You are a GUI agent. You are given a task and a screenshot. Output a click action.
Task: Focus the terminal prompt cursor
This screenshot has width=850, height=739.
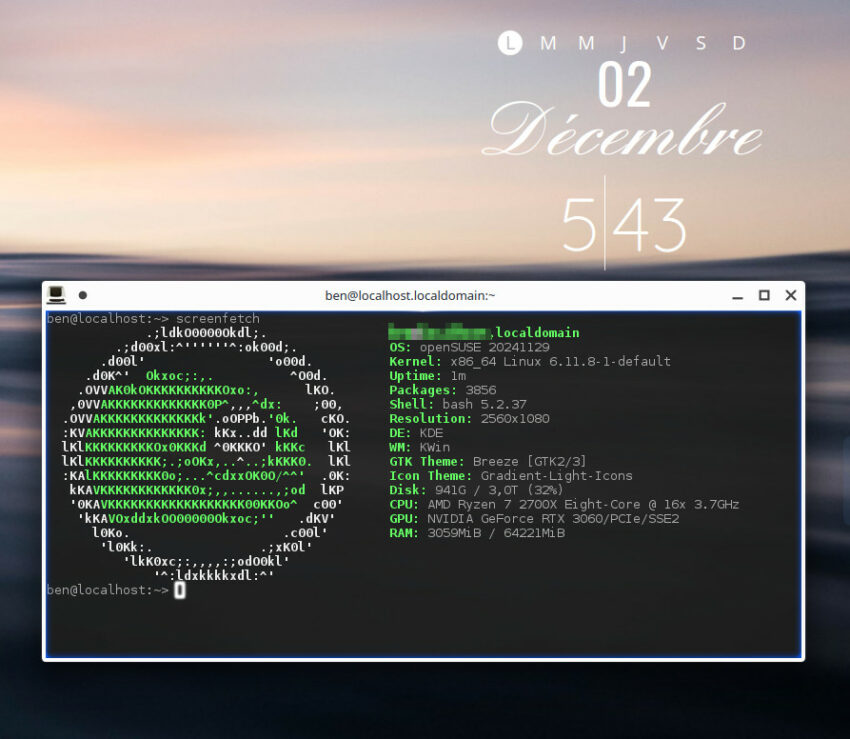[x=179, y=590]
